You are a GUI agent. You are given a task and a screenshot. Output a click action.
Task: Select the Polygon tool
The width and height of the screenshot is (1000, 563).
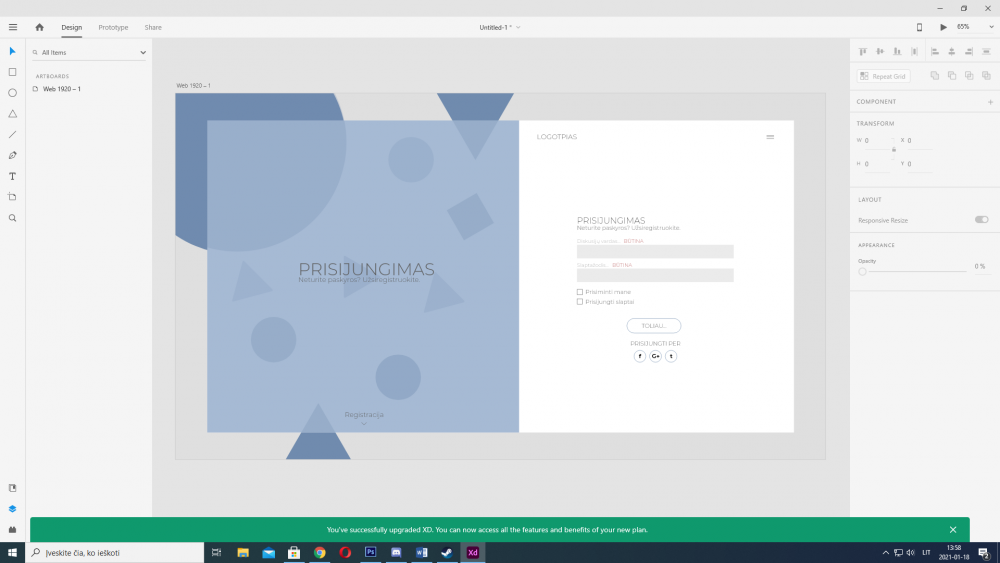point(12,114)
